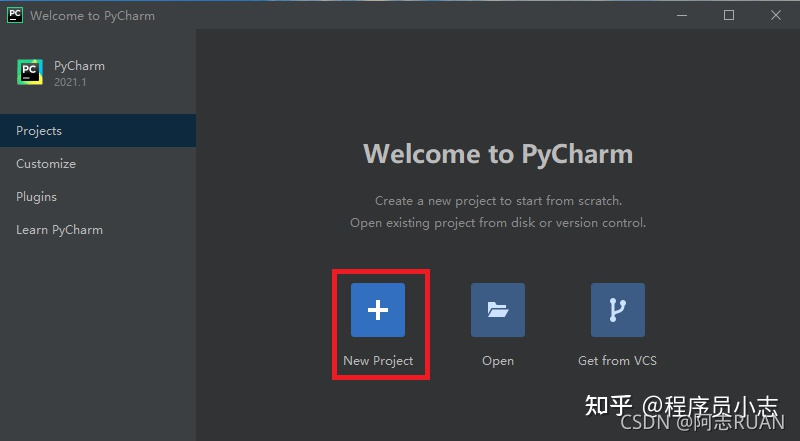Click the New Project label
800x441 pixels.
pyautogui.click(x=378, y=361)
